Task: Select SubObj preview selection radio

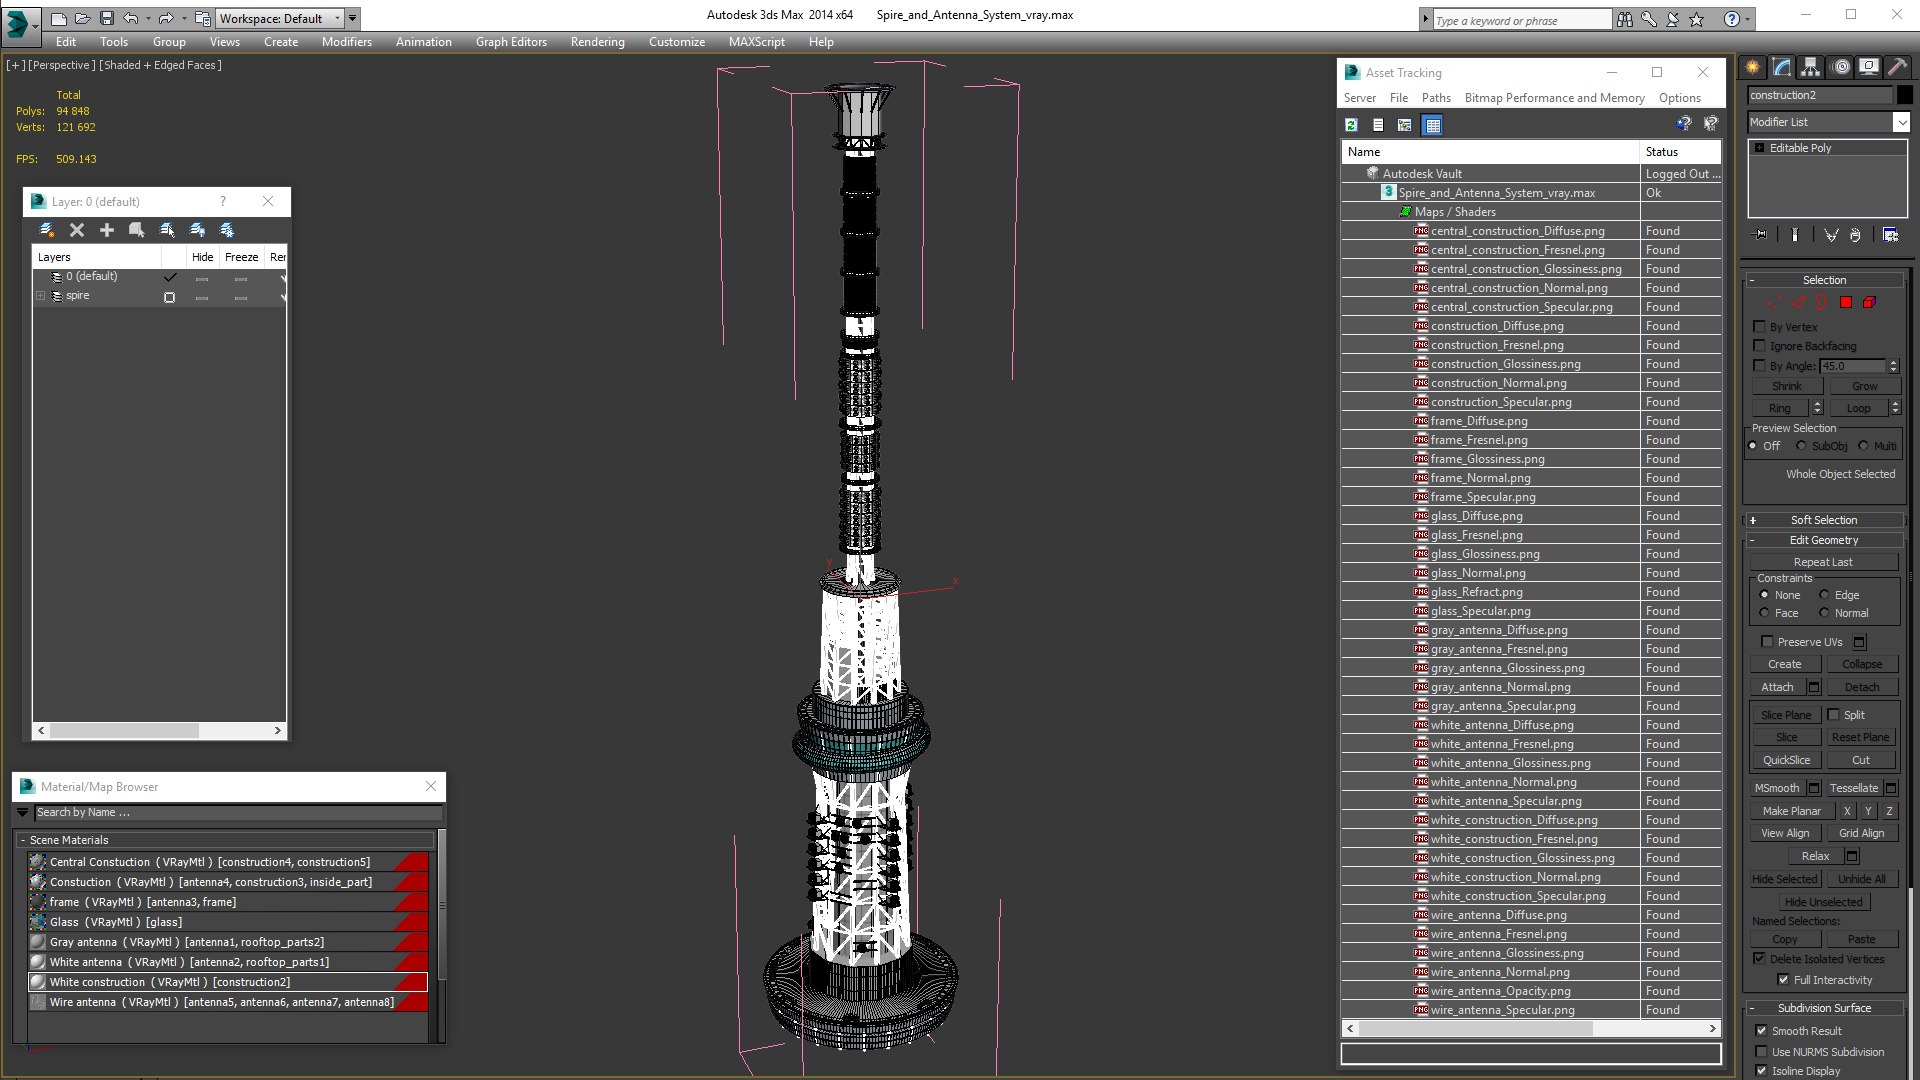Action: coord(1802,446)
